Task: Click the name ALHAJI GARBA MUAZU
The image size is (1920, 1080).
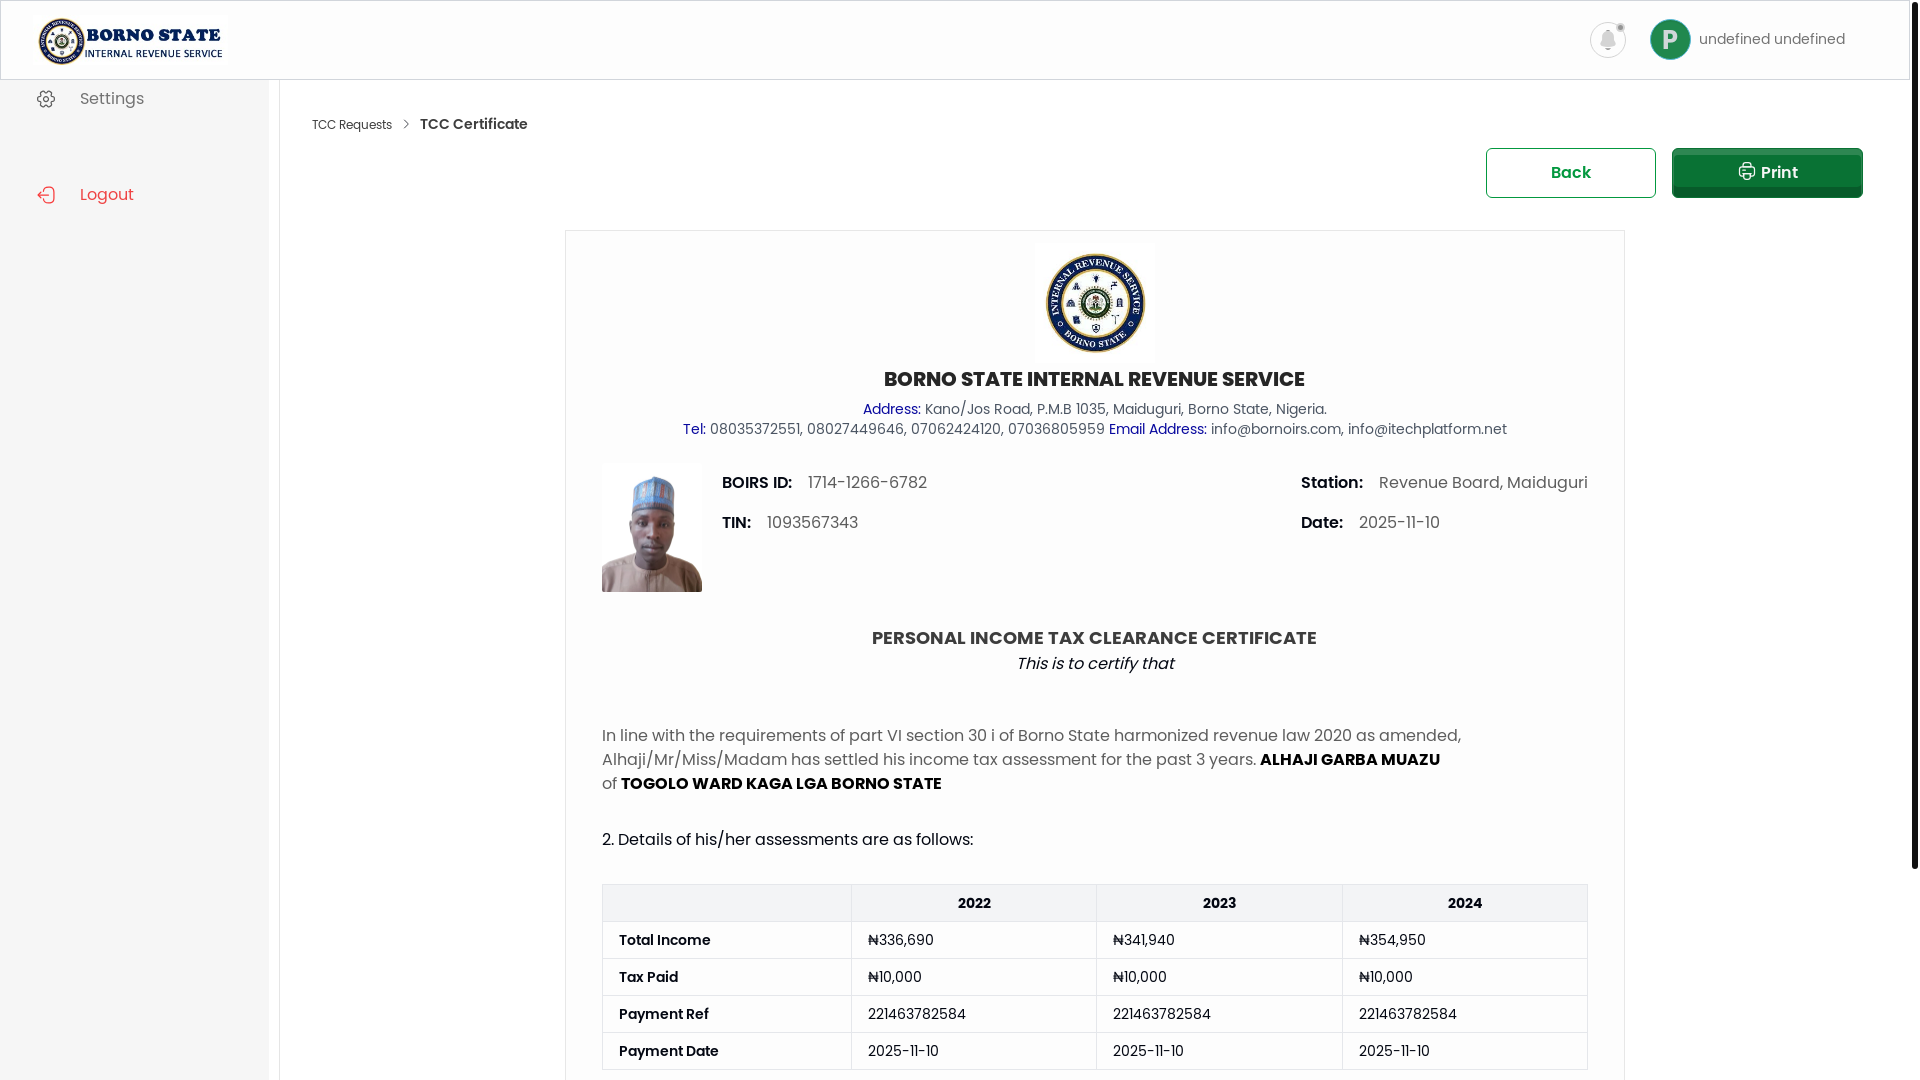Action: click(1350, 760)
